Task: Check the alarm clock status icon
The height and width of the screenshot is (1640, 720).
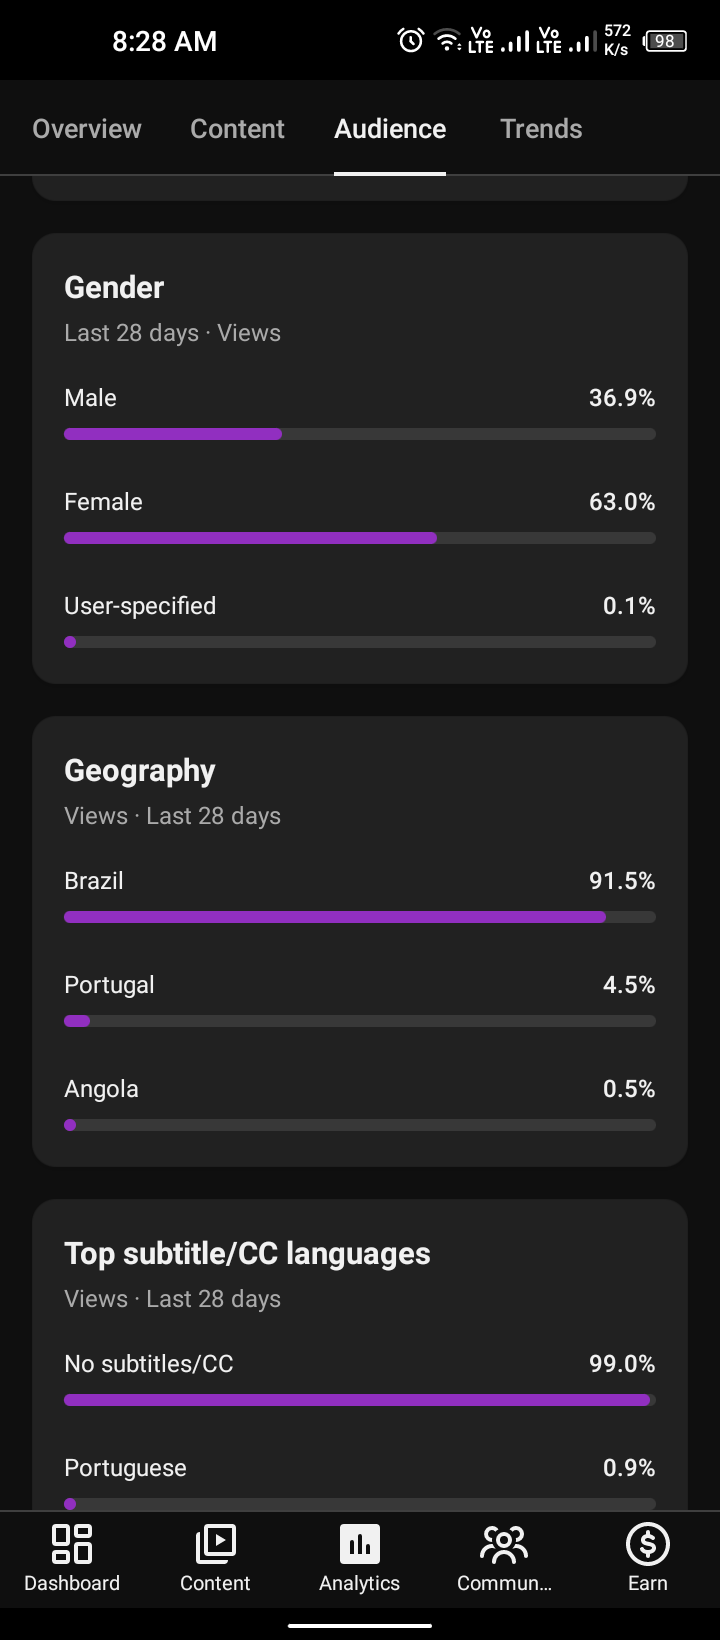Action: [x=411, y=41]
